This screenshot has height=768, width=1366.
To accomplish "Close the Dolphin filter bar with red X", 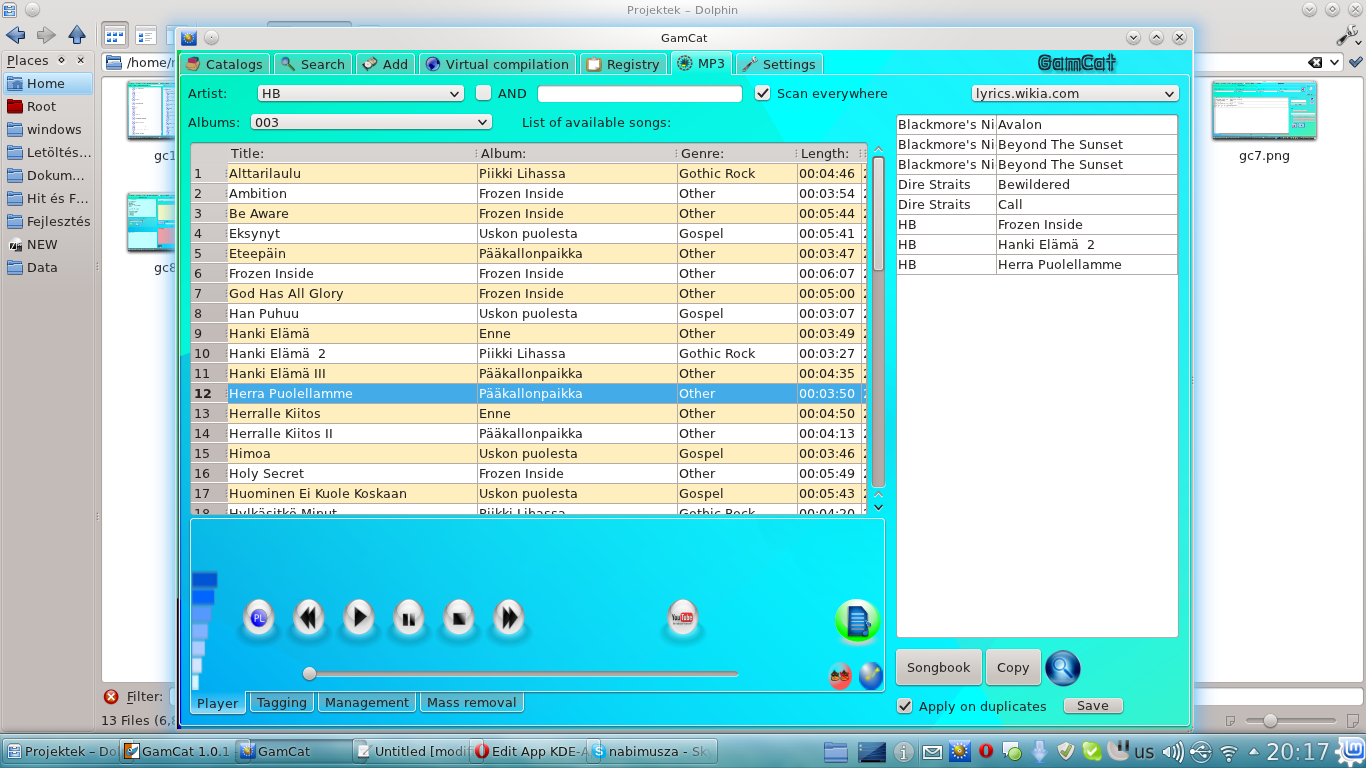I will pos(112,697).
